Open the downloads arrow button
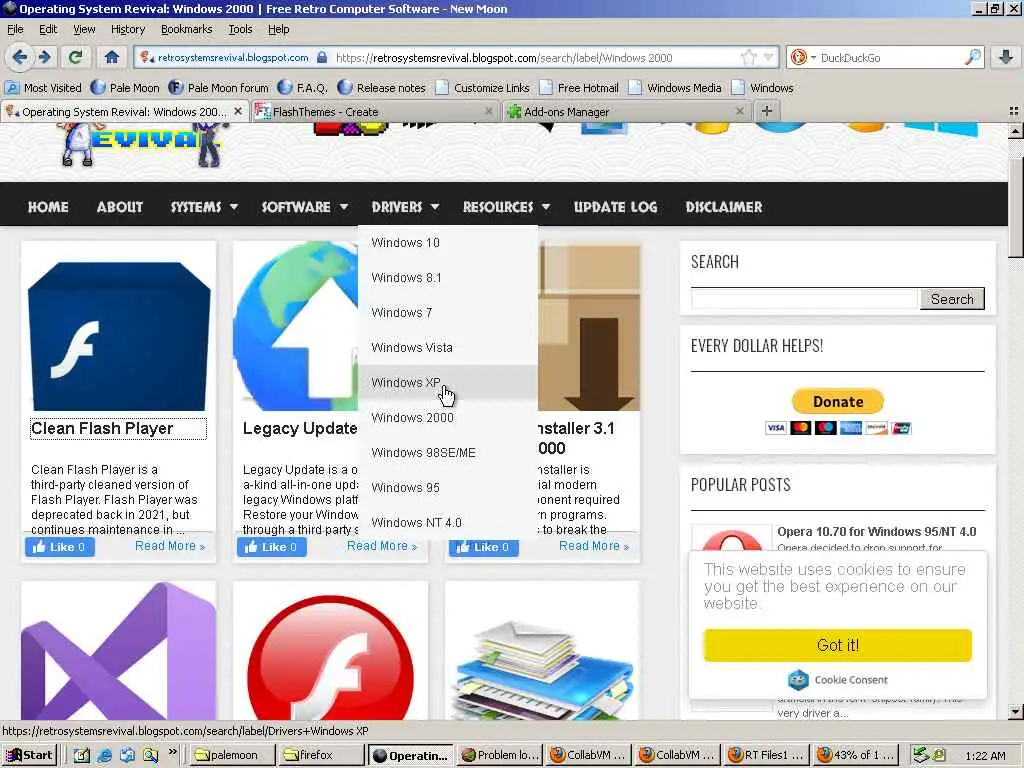 click(x=1006, y=57)
